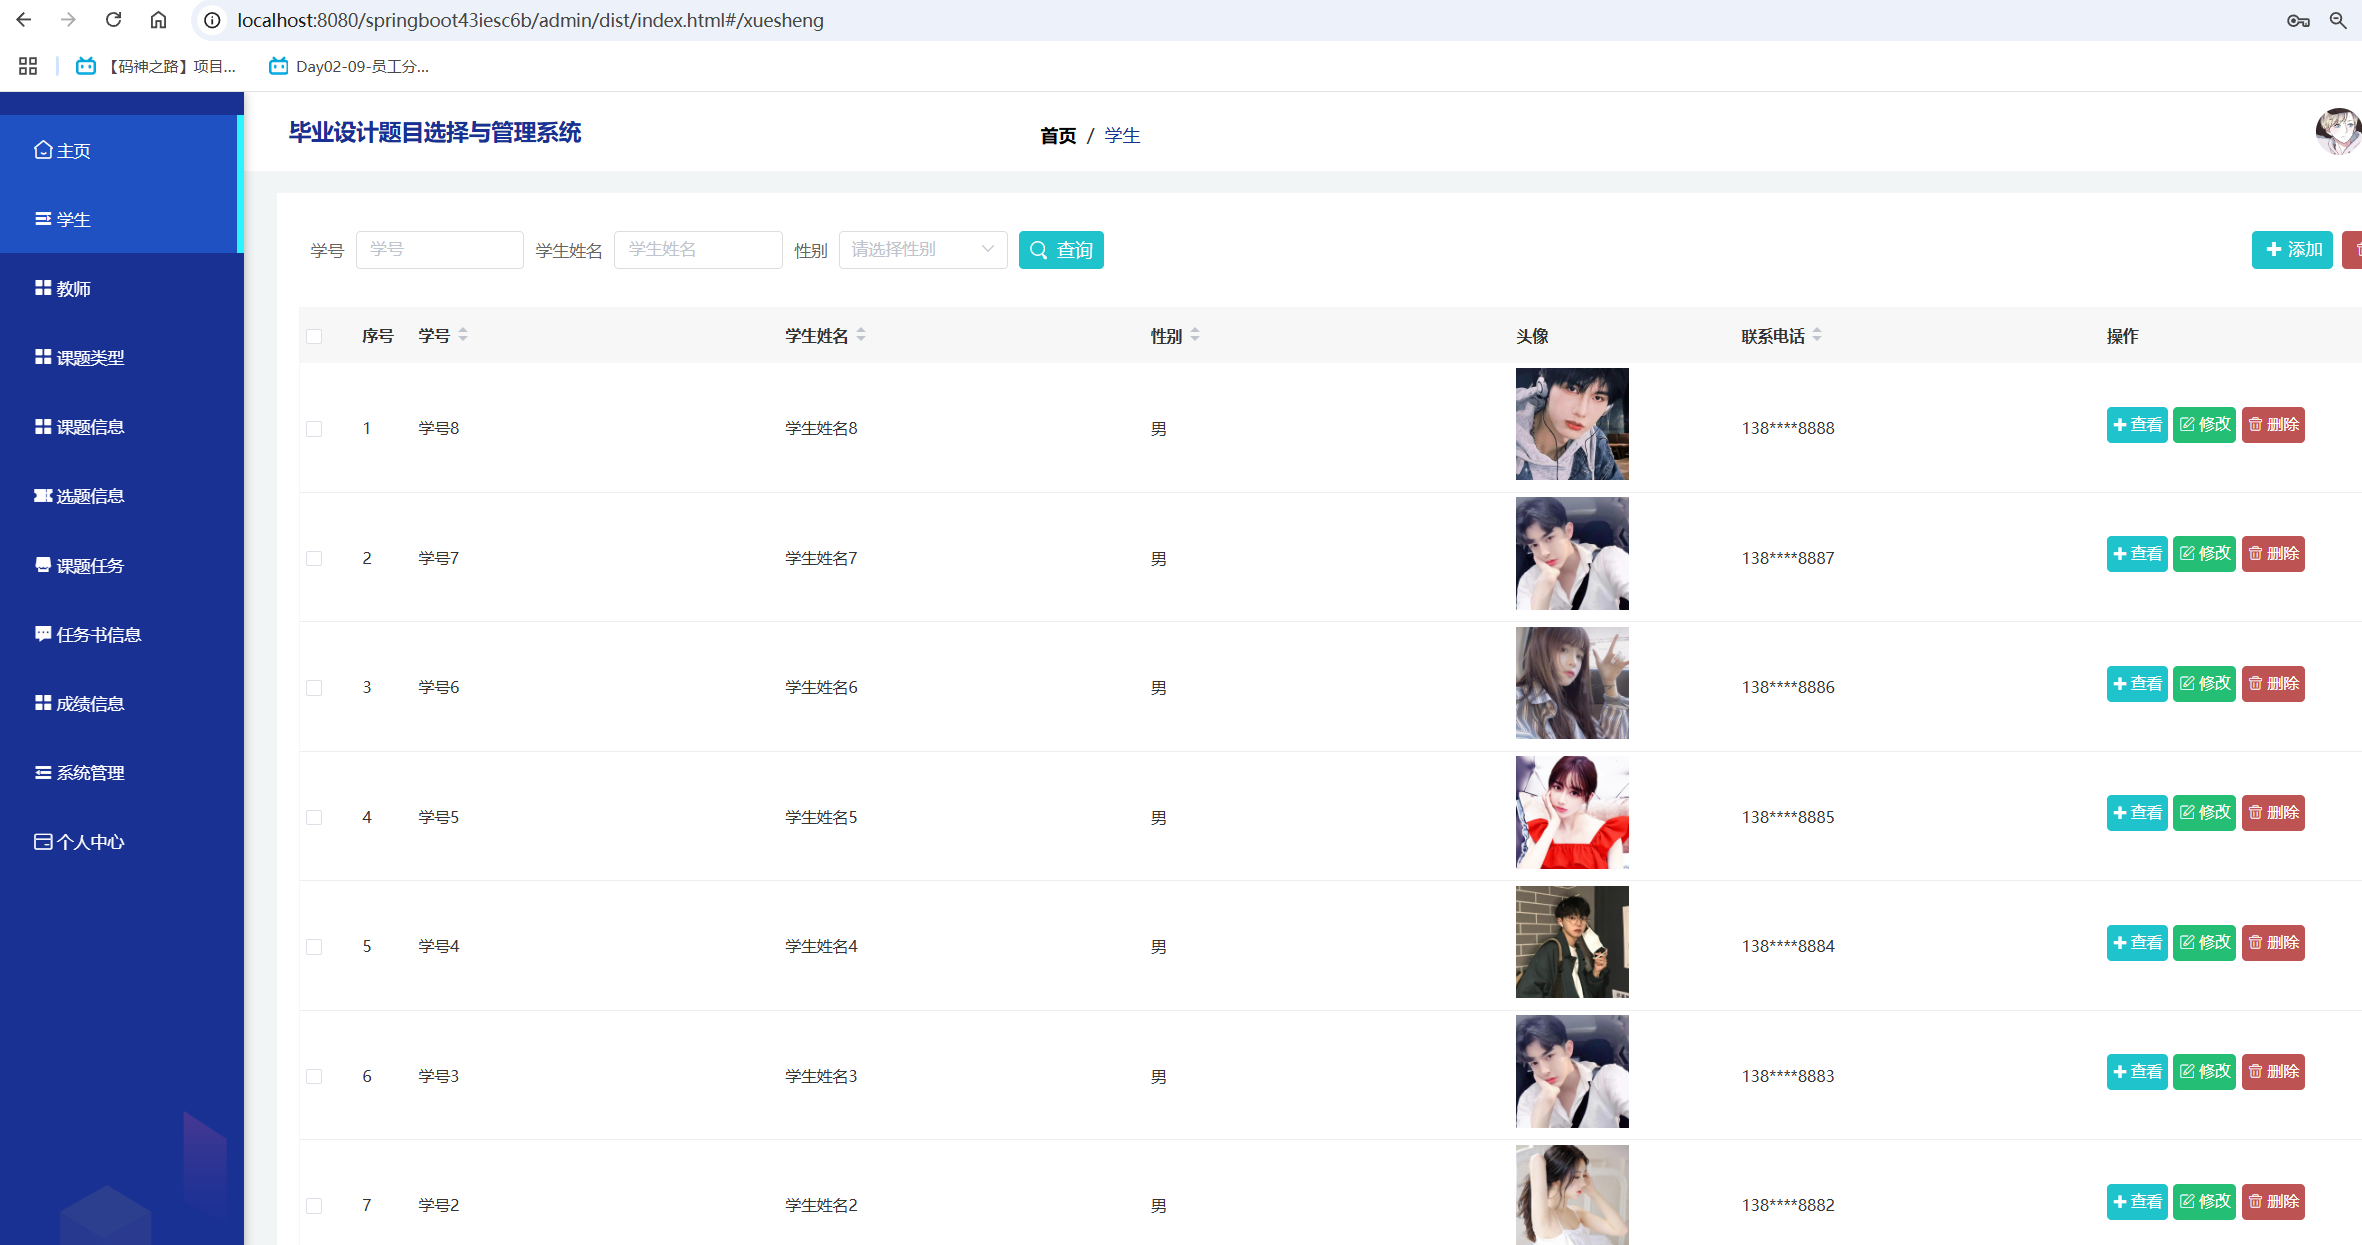Check the checkbox for row 学号8

point(314,429)
